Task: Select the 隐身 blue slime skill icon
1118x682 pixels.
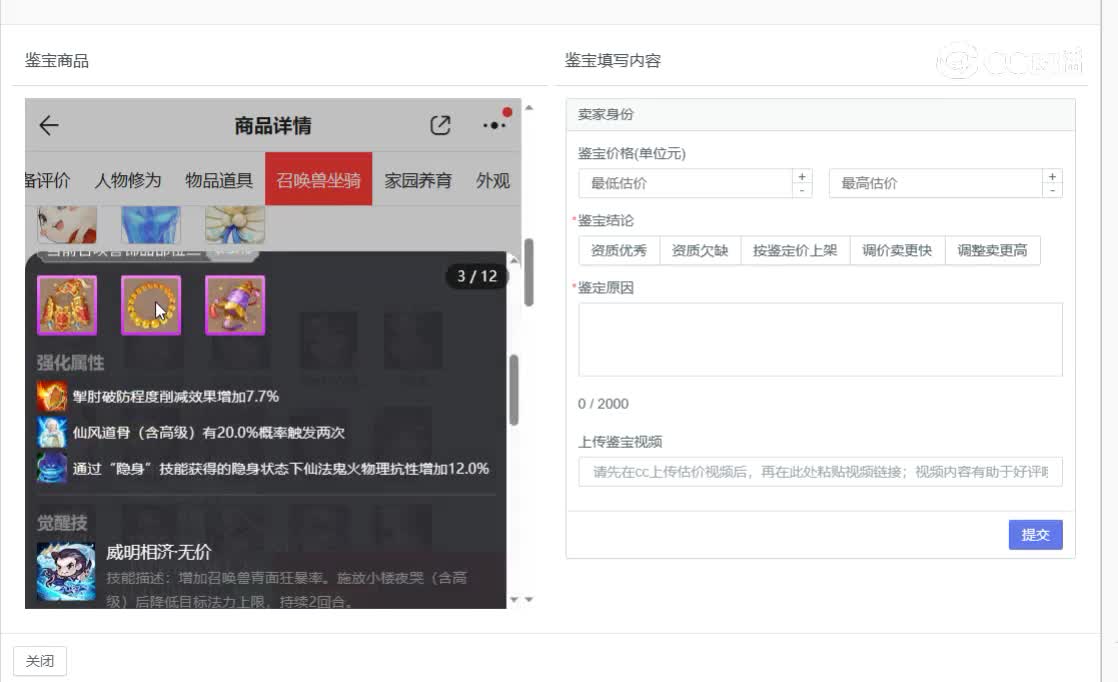Action: click(x=52, y=468)
